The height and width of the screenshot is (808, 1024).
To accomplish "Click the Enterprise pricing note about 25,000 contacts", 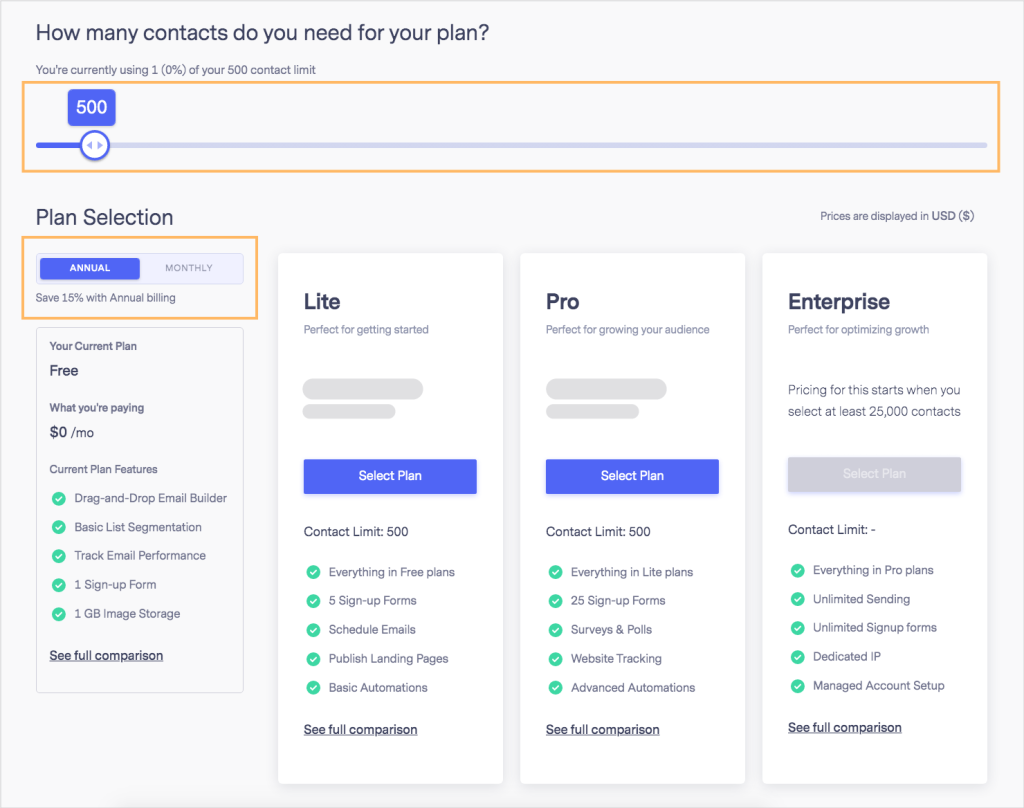I will coord(874,400).
